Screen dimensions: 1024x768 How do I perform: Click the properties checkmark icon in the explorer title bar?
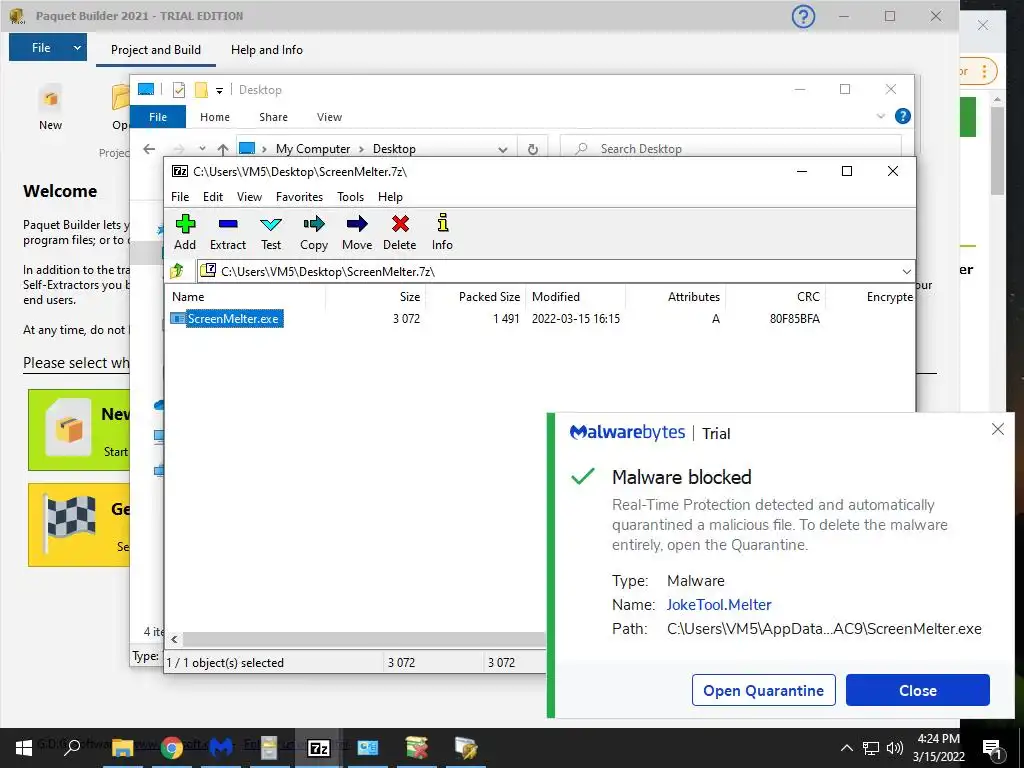click(x=179, y=89)
